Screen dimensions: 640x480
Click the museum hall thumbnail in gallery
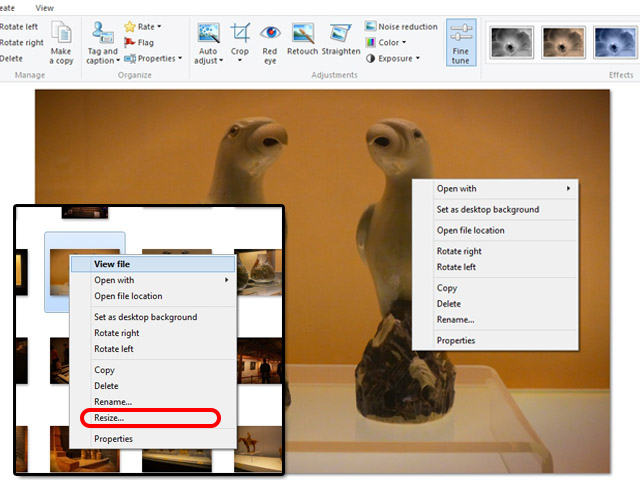click(260, 360)
